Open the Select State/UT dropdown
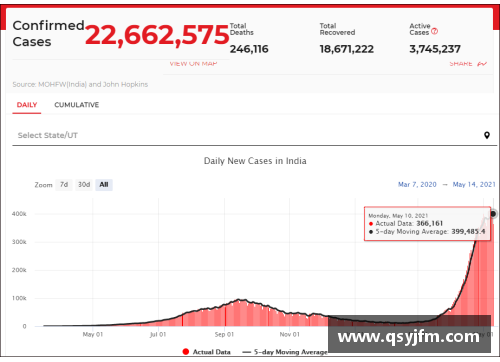The image size is (500, 362). point(254,135)
